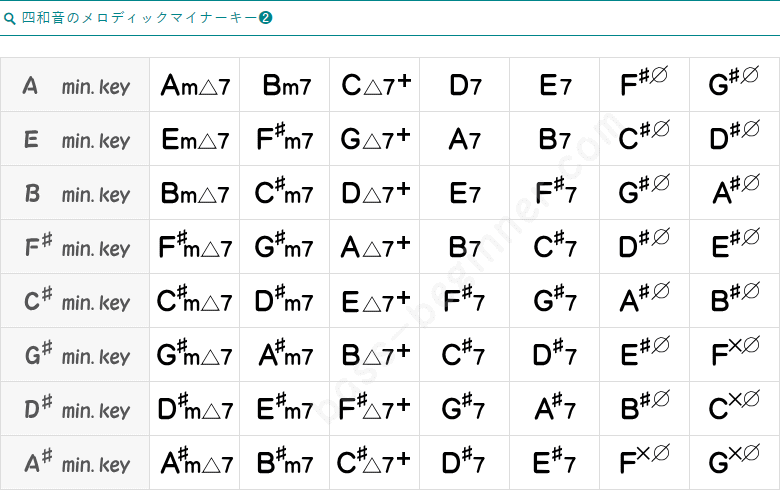Select the half-diminished G double-sharp chord cell
780x490 pixels.
734,463
